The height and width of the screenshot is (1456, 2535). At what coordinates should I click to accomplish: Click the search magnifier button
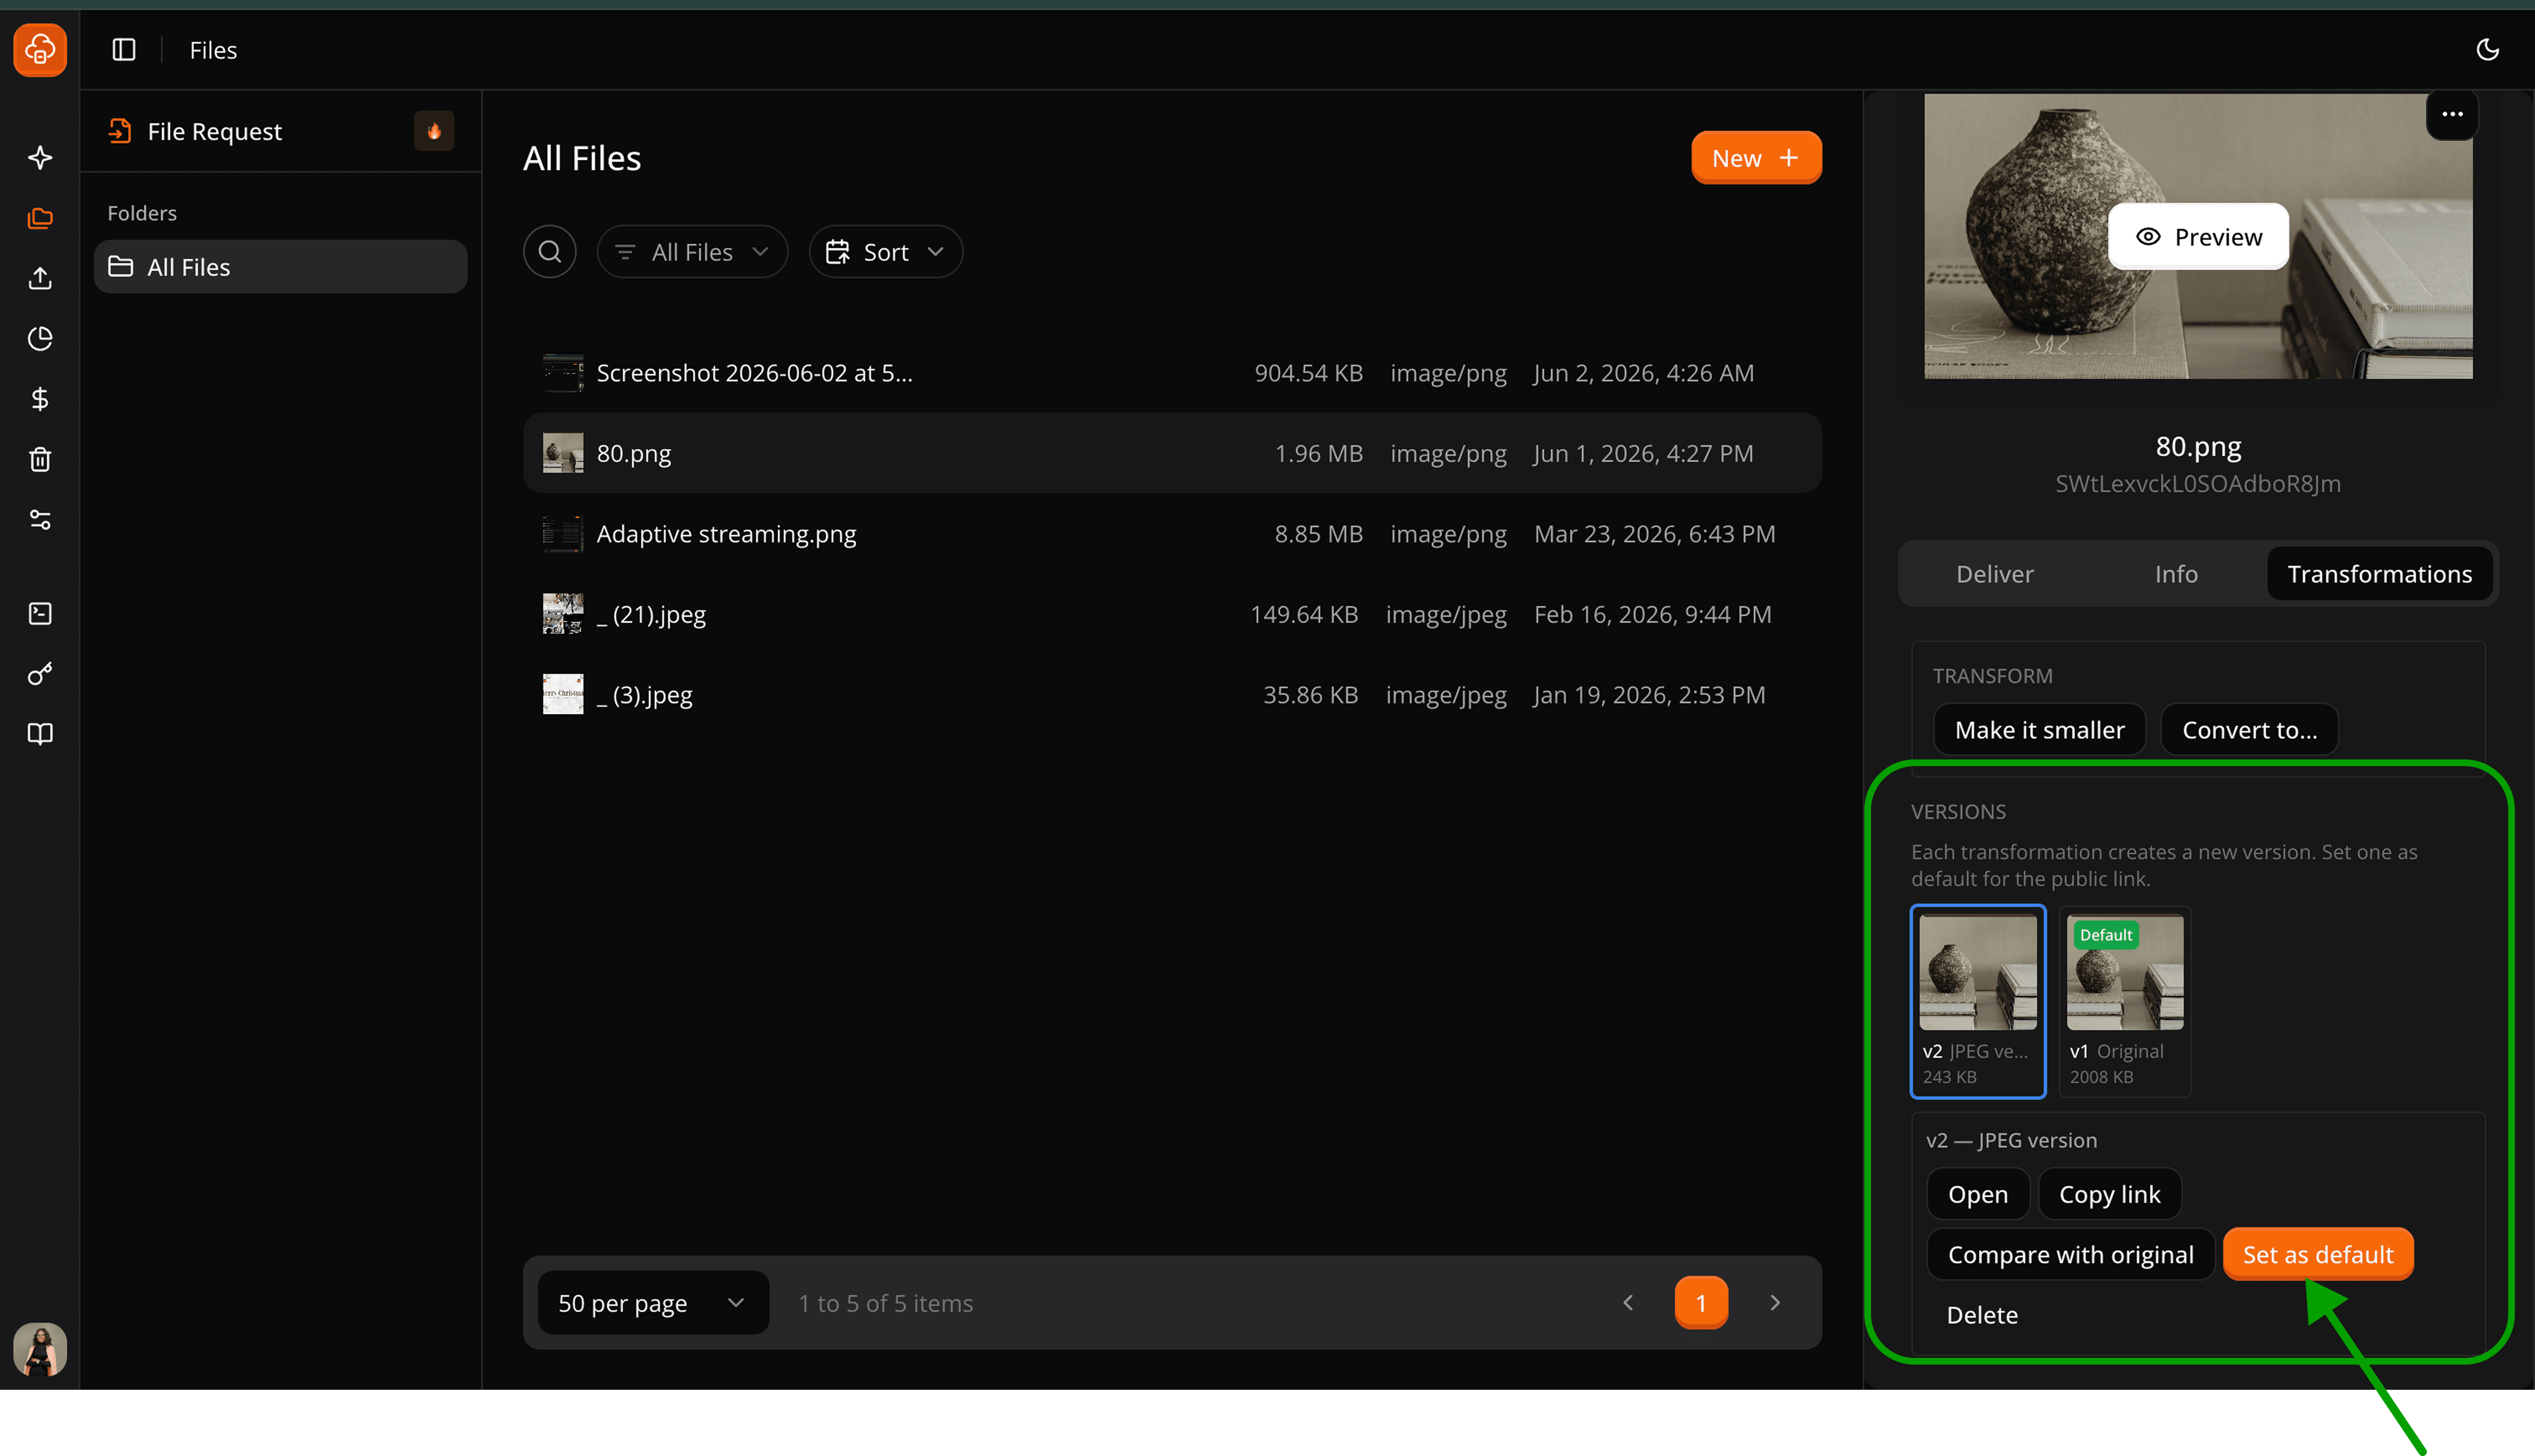550,252
